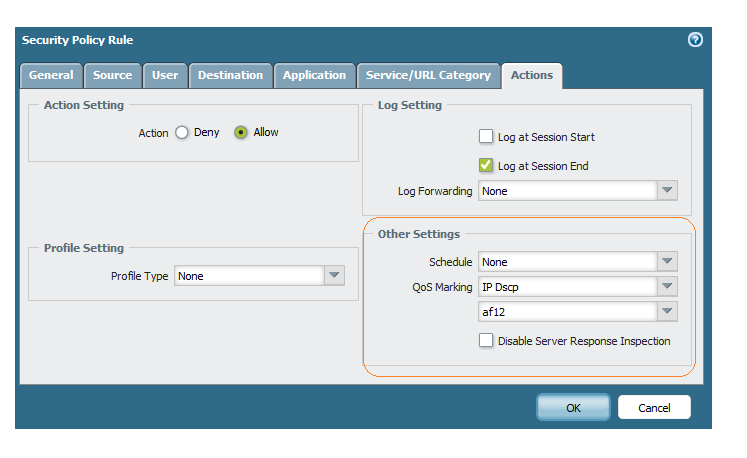
Task: Open the Source tab
Action: click(113, 75)
